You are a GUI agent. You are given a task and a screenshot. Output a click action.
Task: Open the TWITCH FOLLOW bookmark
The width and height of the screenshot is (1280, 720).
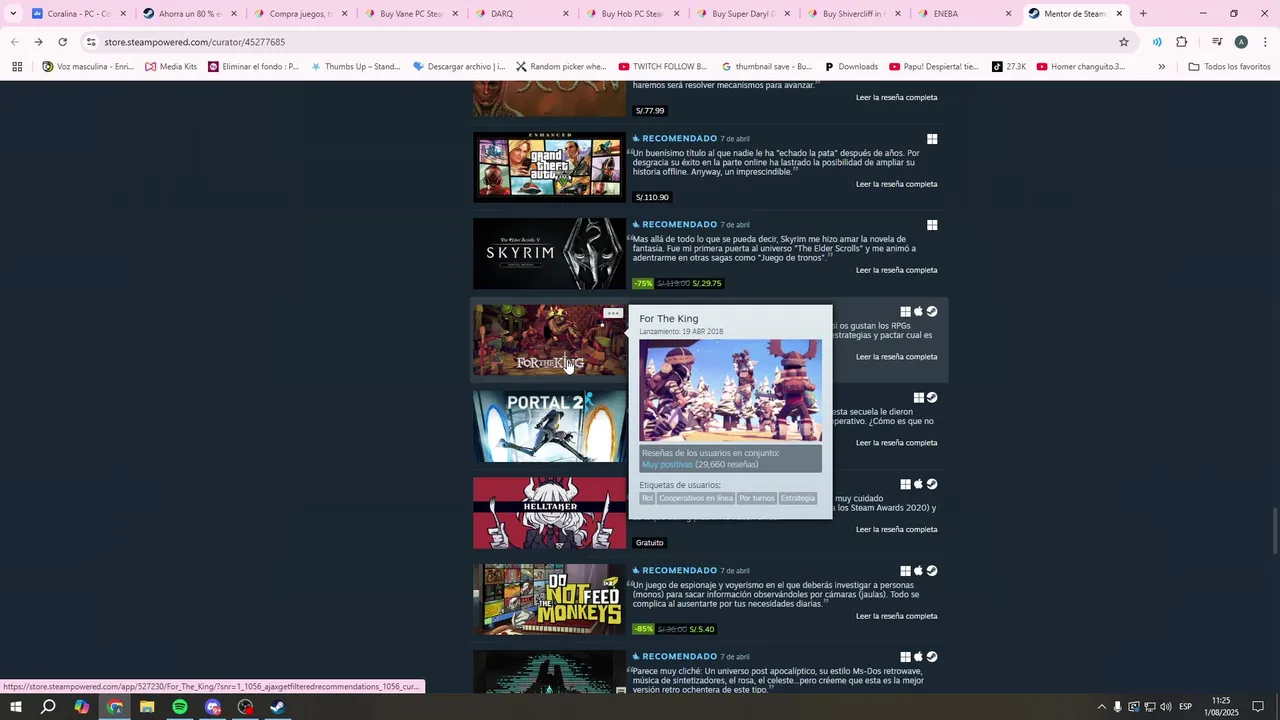pyautogui.click(x=663, y=67)
